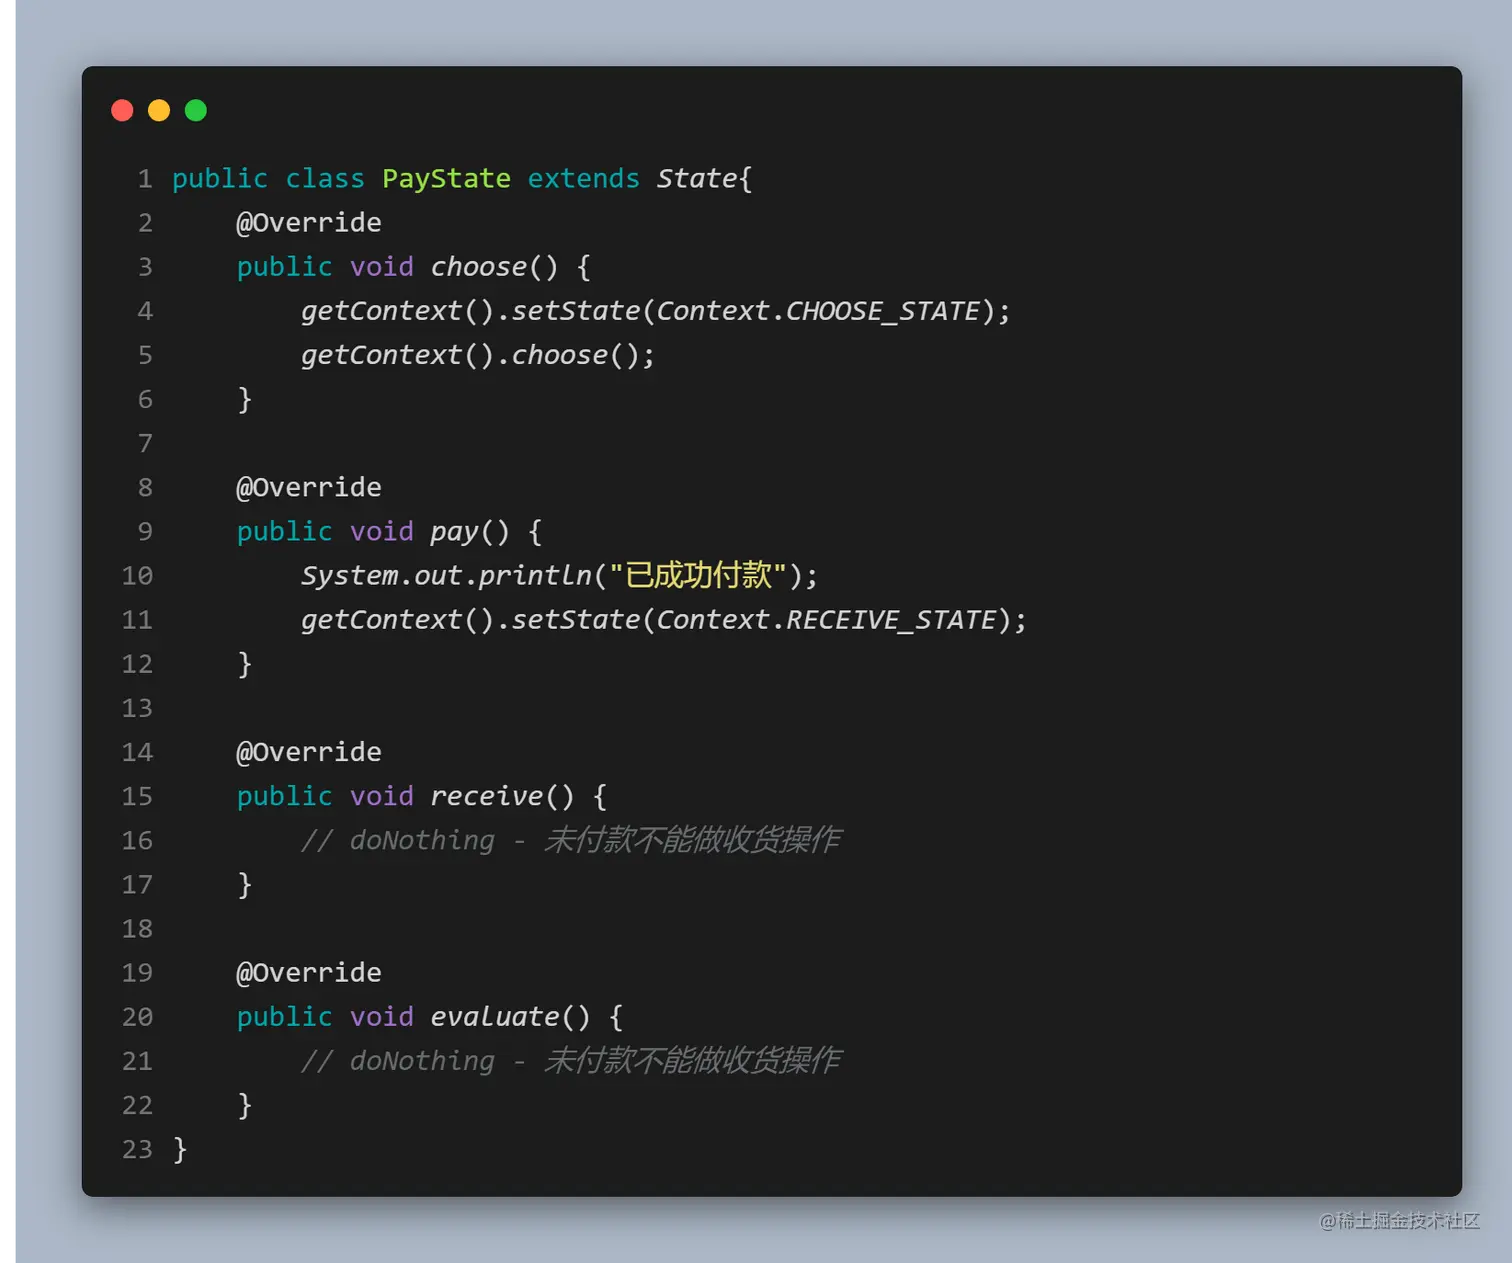1512x1263 pixels.
Task: Click the class name PayState
Action: (x=446, y=179)
